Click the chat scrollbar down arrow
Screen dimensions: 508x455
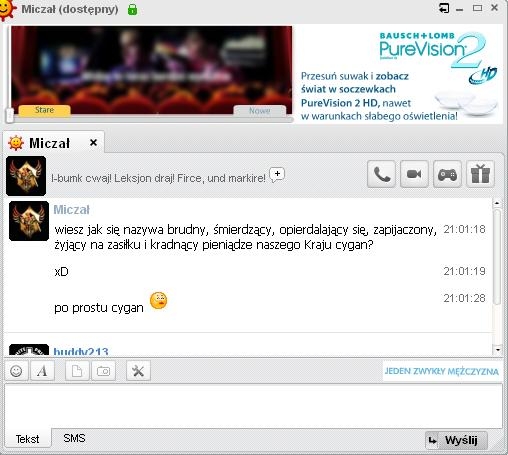coord(497,349)
